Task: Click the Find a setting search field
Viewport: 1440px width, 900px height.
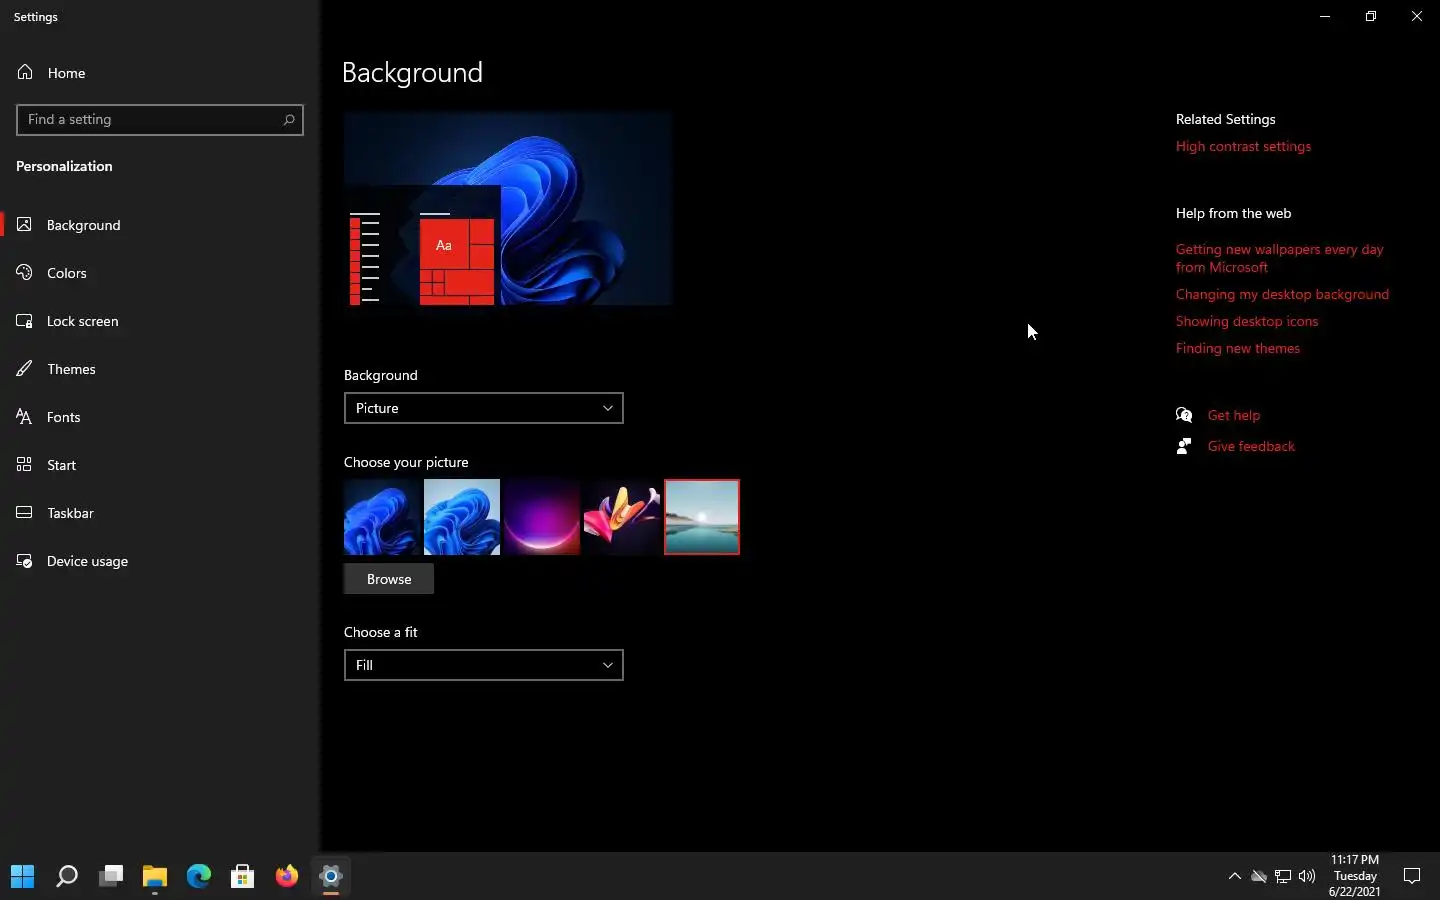Action: (160, 119)
